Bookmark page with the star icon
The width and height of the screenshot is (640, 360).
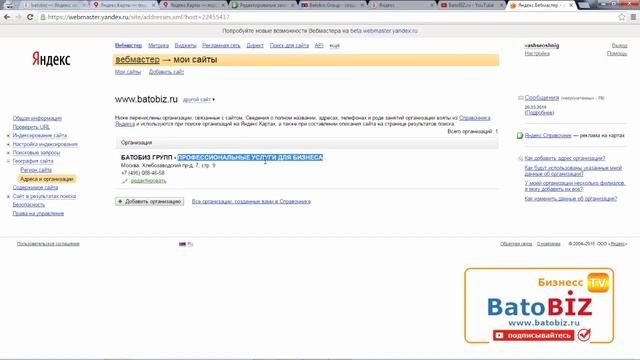(622, 17)
